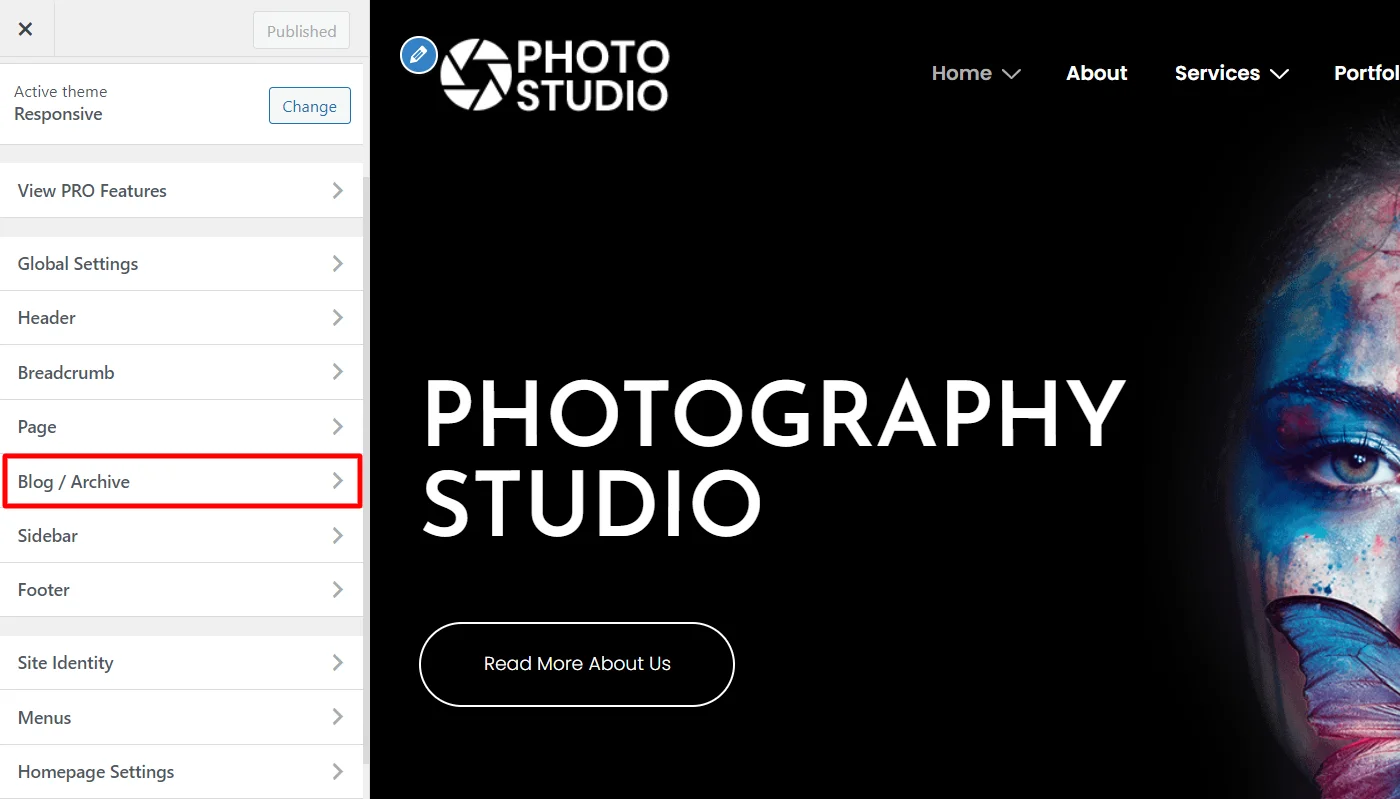
Task: Click the Published button
Action: click(x=301, y=31)
